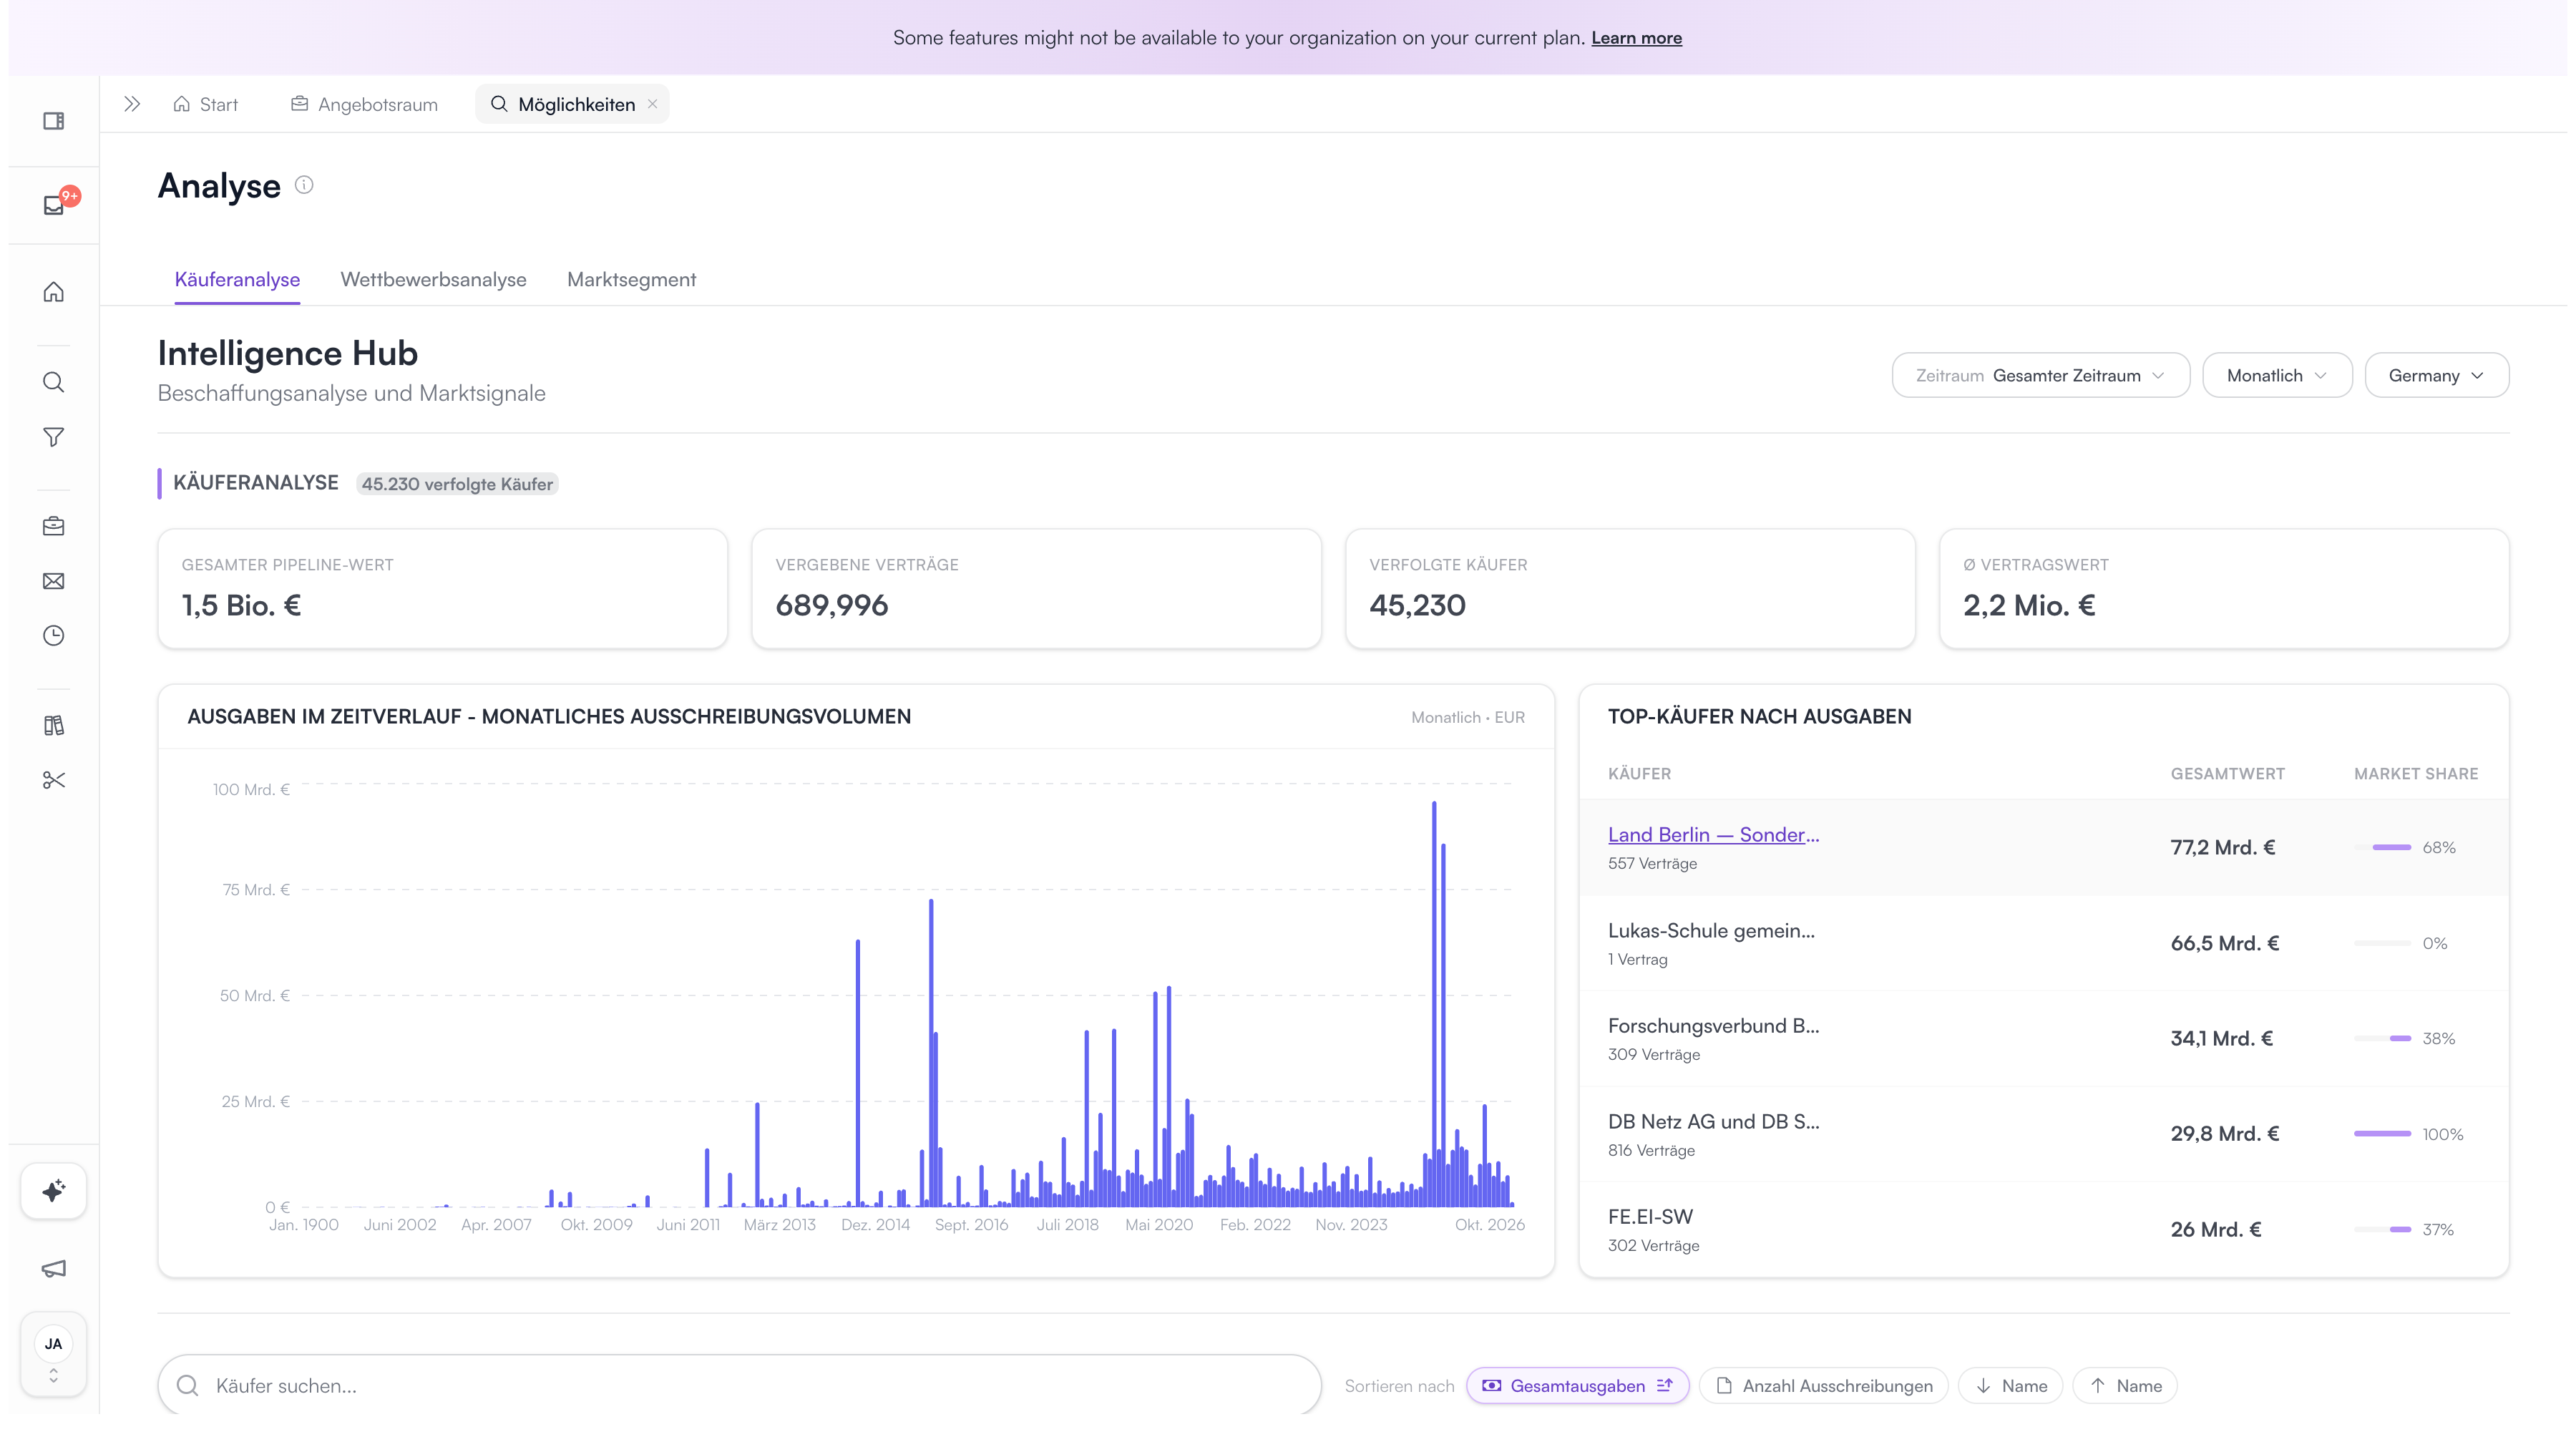Click the home icon in sidebar
This screenshot has height=1437, width=2576.
54,292
